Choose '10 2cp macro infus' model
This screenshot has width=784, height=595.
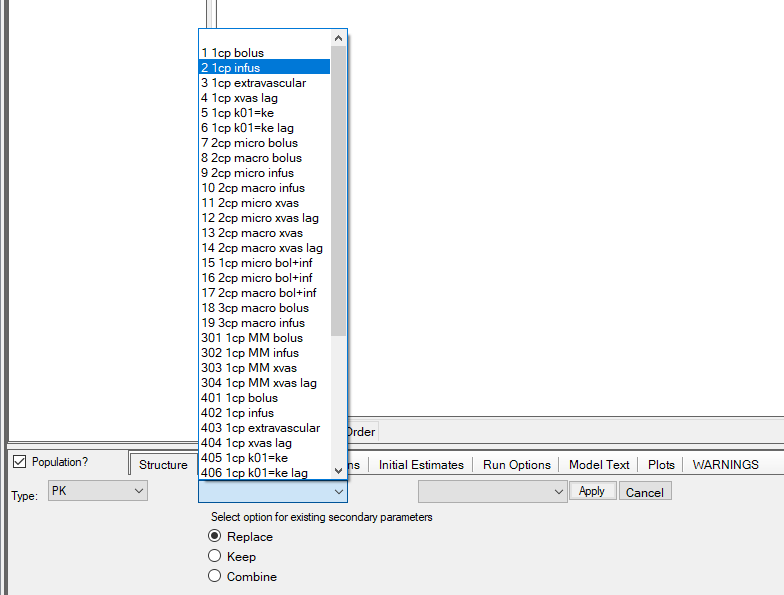point(264,188)
